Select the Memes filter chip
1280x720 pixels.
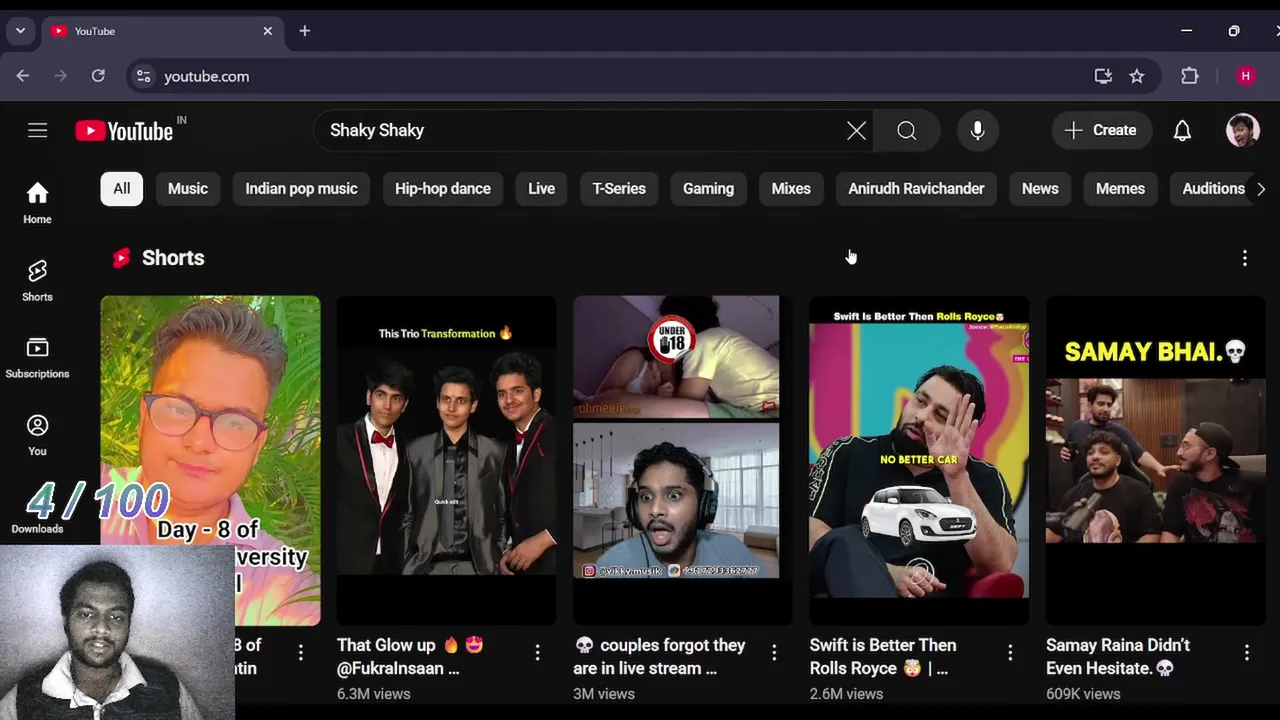(x=1120, y=188)
